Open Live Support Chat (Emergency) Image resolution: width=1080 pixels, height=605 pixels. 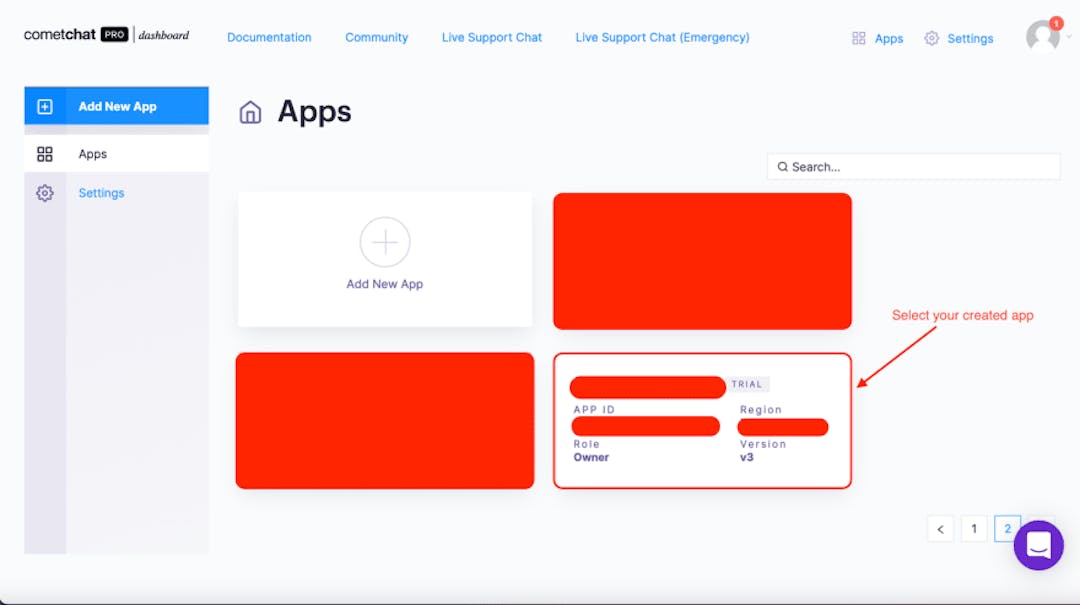pyautogui.click(x=662, y=37)
